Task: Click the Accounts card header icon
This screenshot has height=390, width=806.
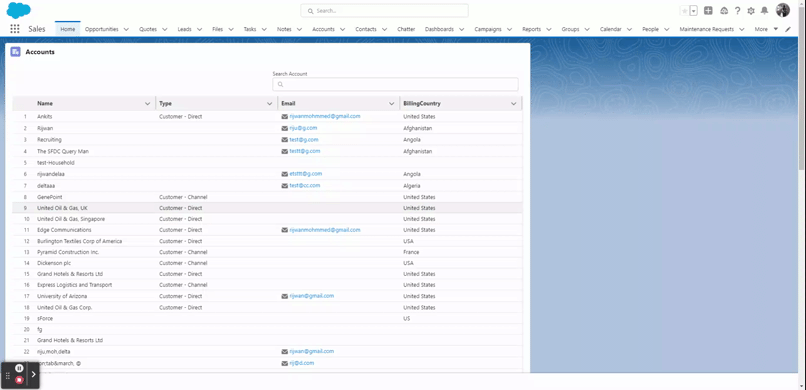Action: pos(15,52)
